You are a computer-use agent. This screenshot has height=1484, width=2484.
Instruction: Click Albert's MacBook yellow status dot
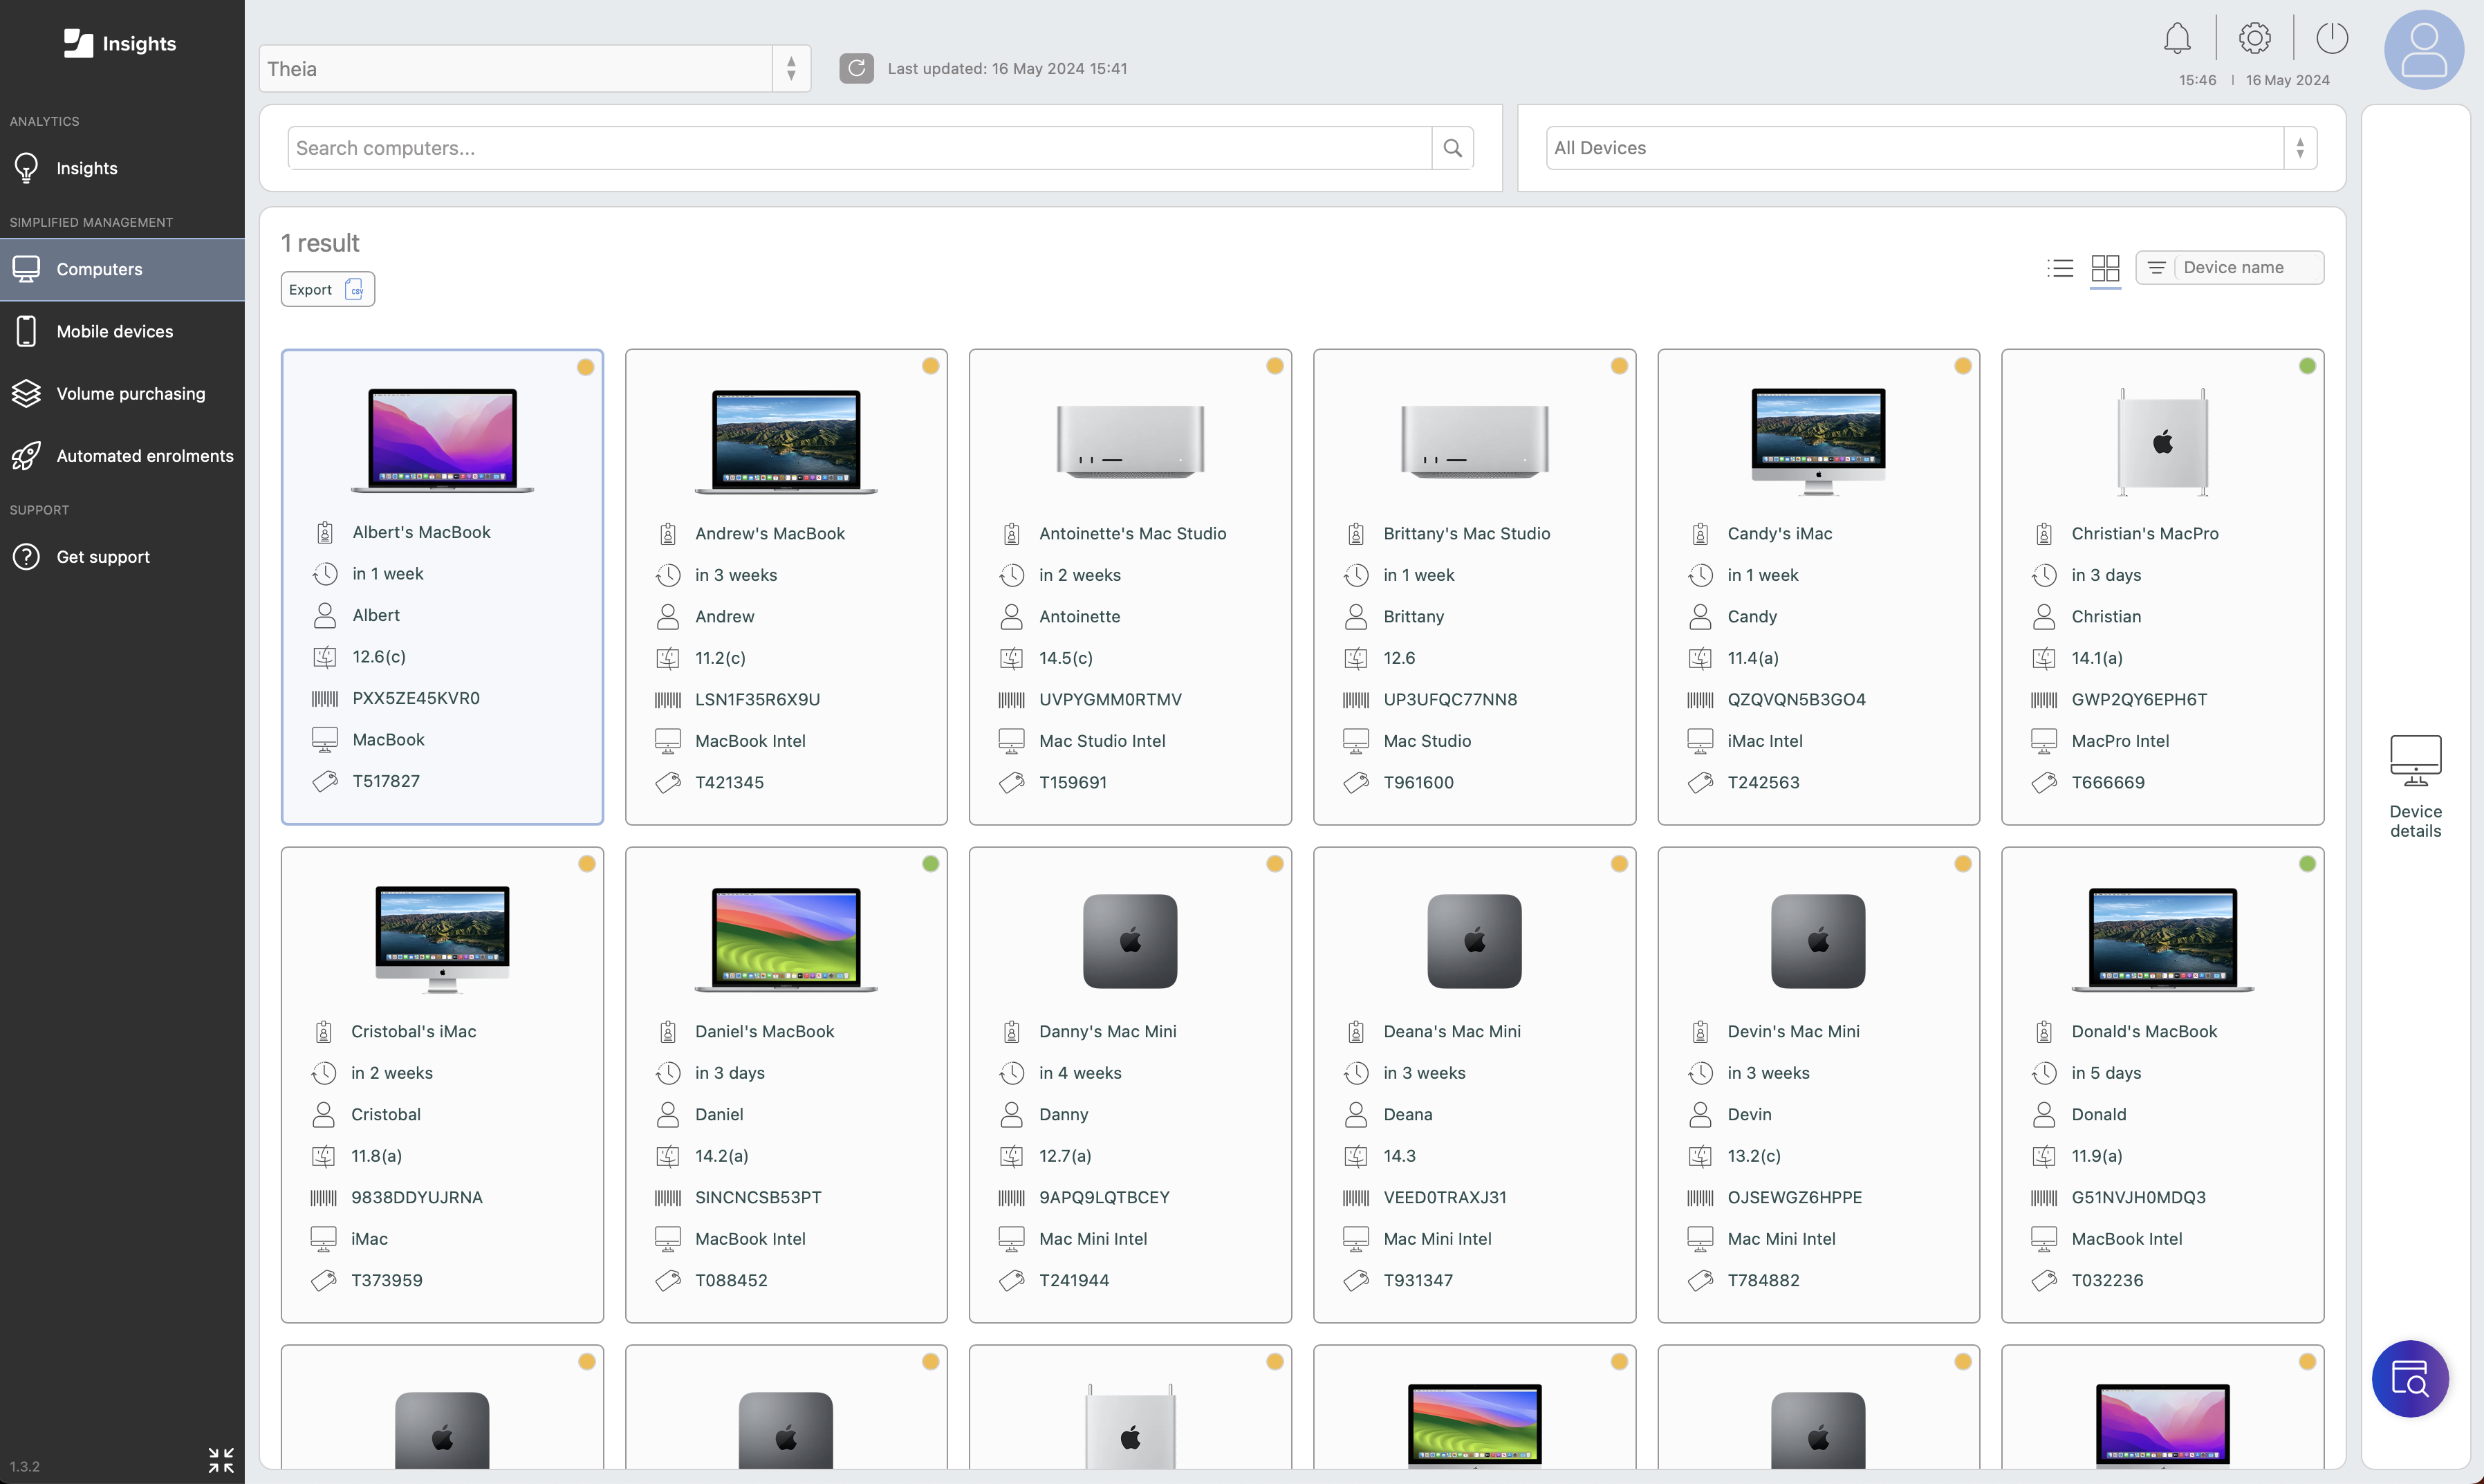[x=586, y=367]
